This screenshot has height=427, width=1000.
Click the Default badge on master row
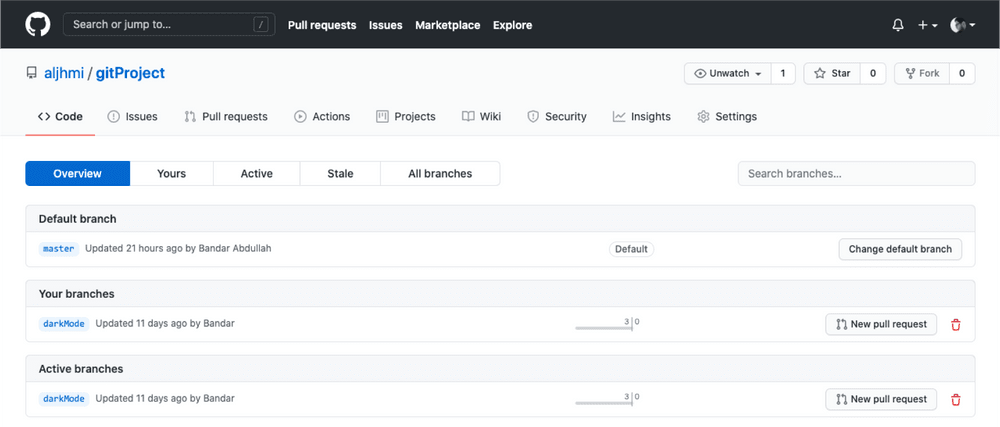(x=631, y=249)
